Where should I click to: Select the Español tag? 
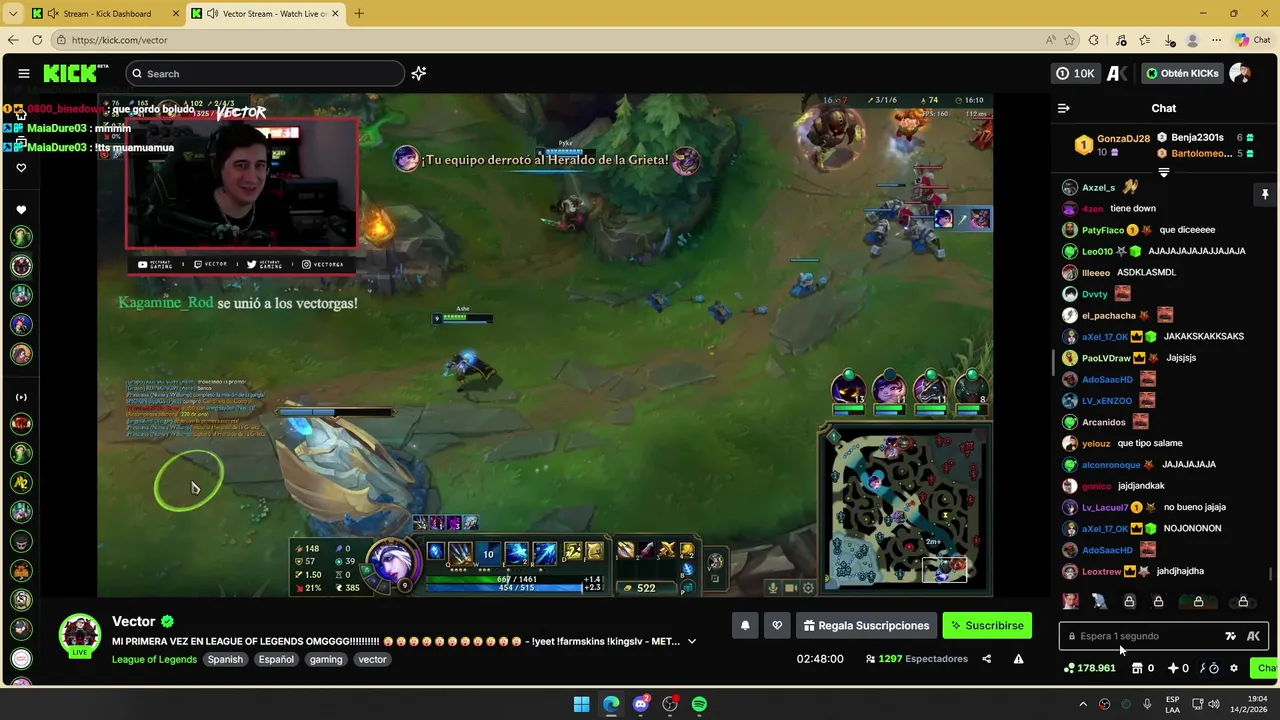point(276,659)
